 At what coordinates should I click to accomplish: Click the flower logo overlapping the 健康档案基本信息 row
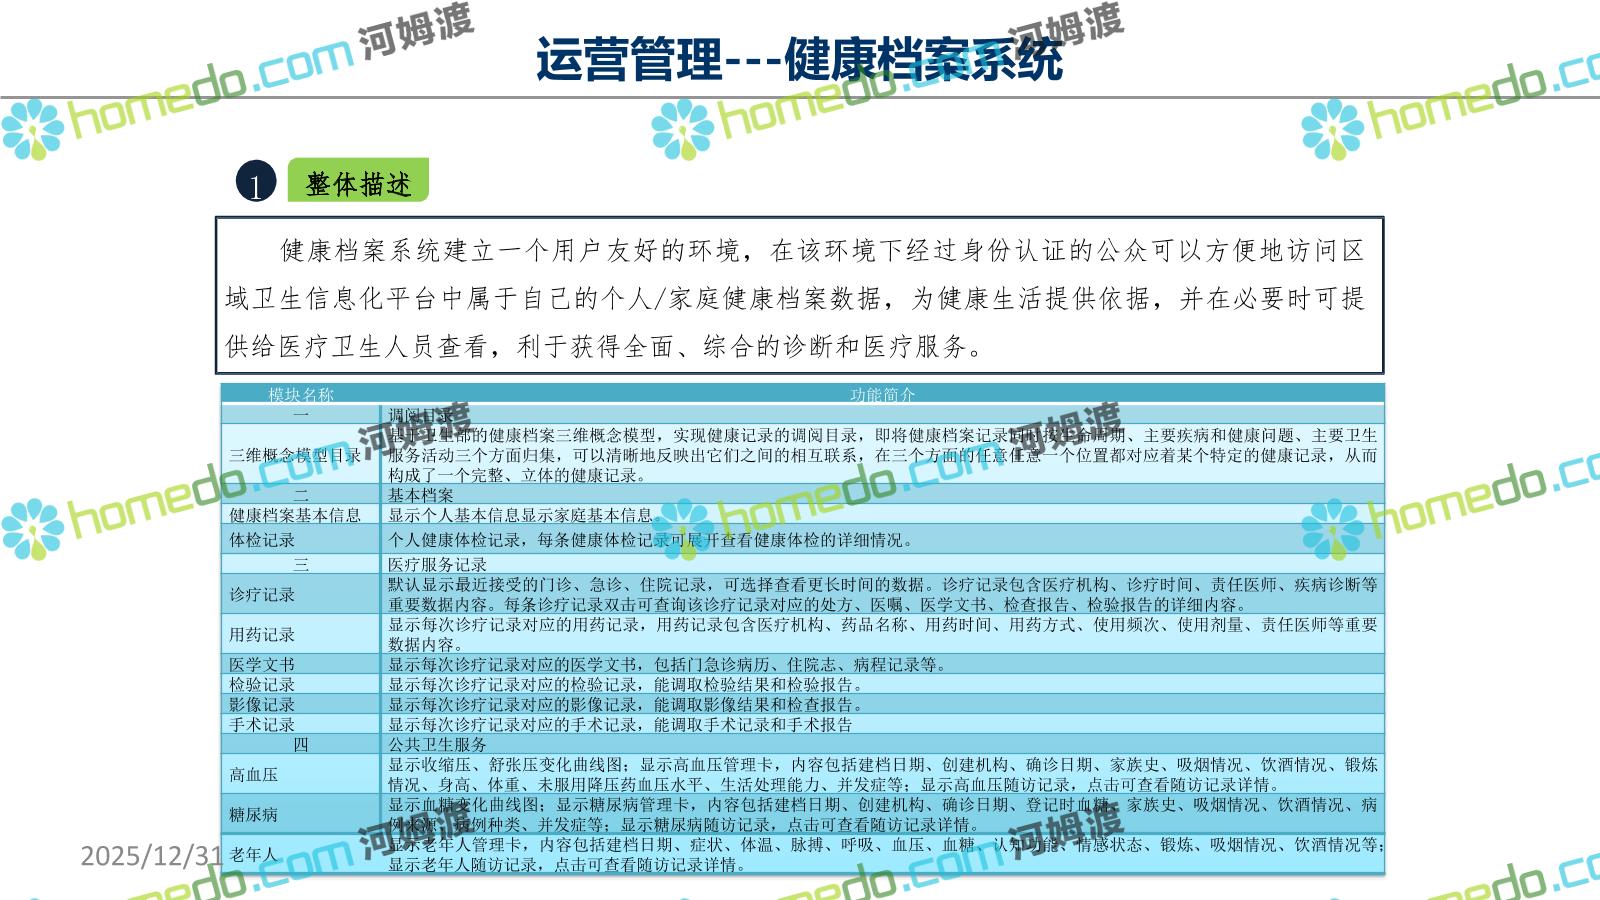coord(682,529)
